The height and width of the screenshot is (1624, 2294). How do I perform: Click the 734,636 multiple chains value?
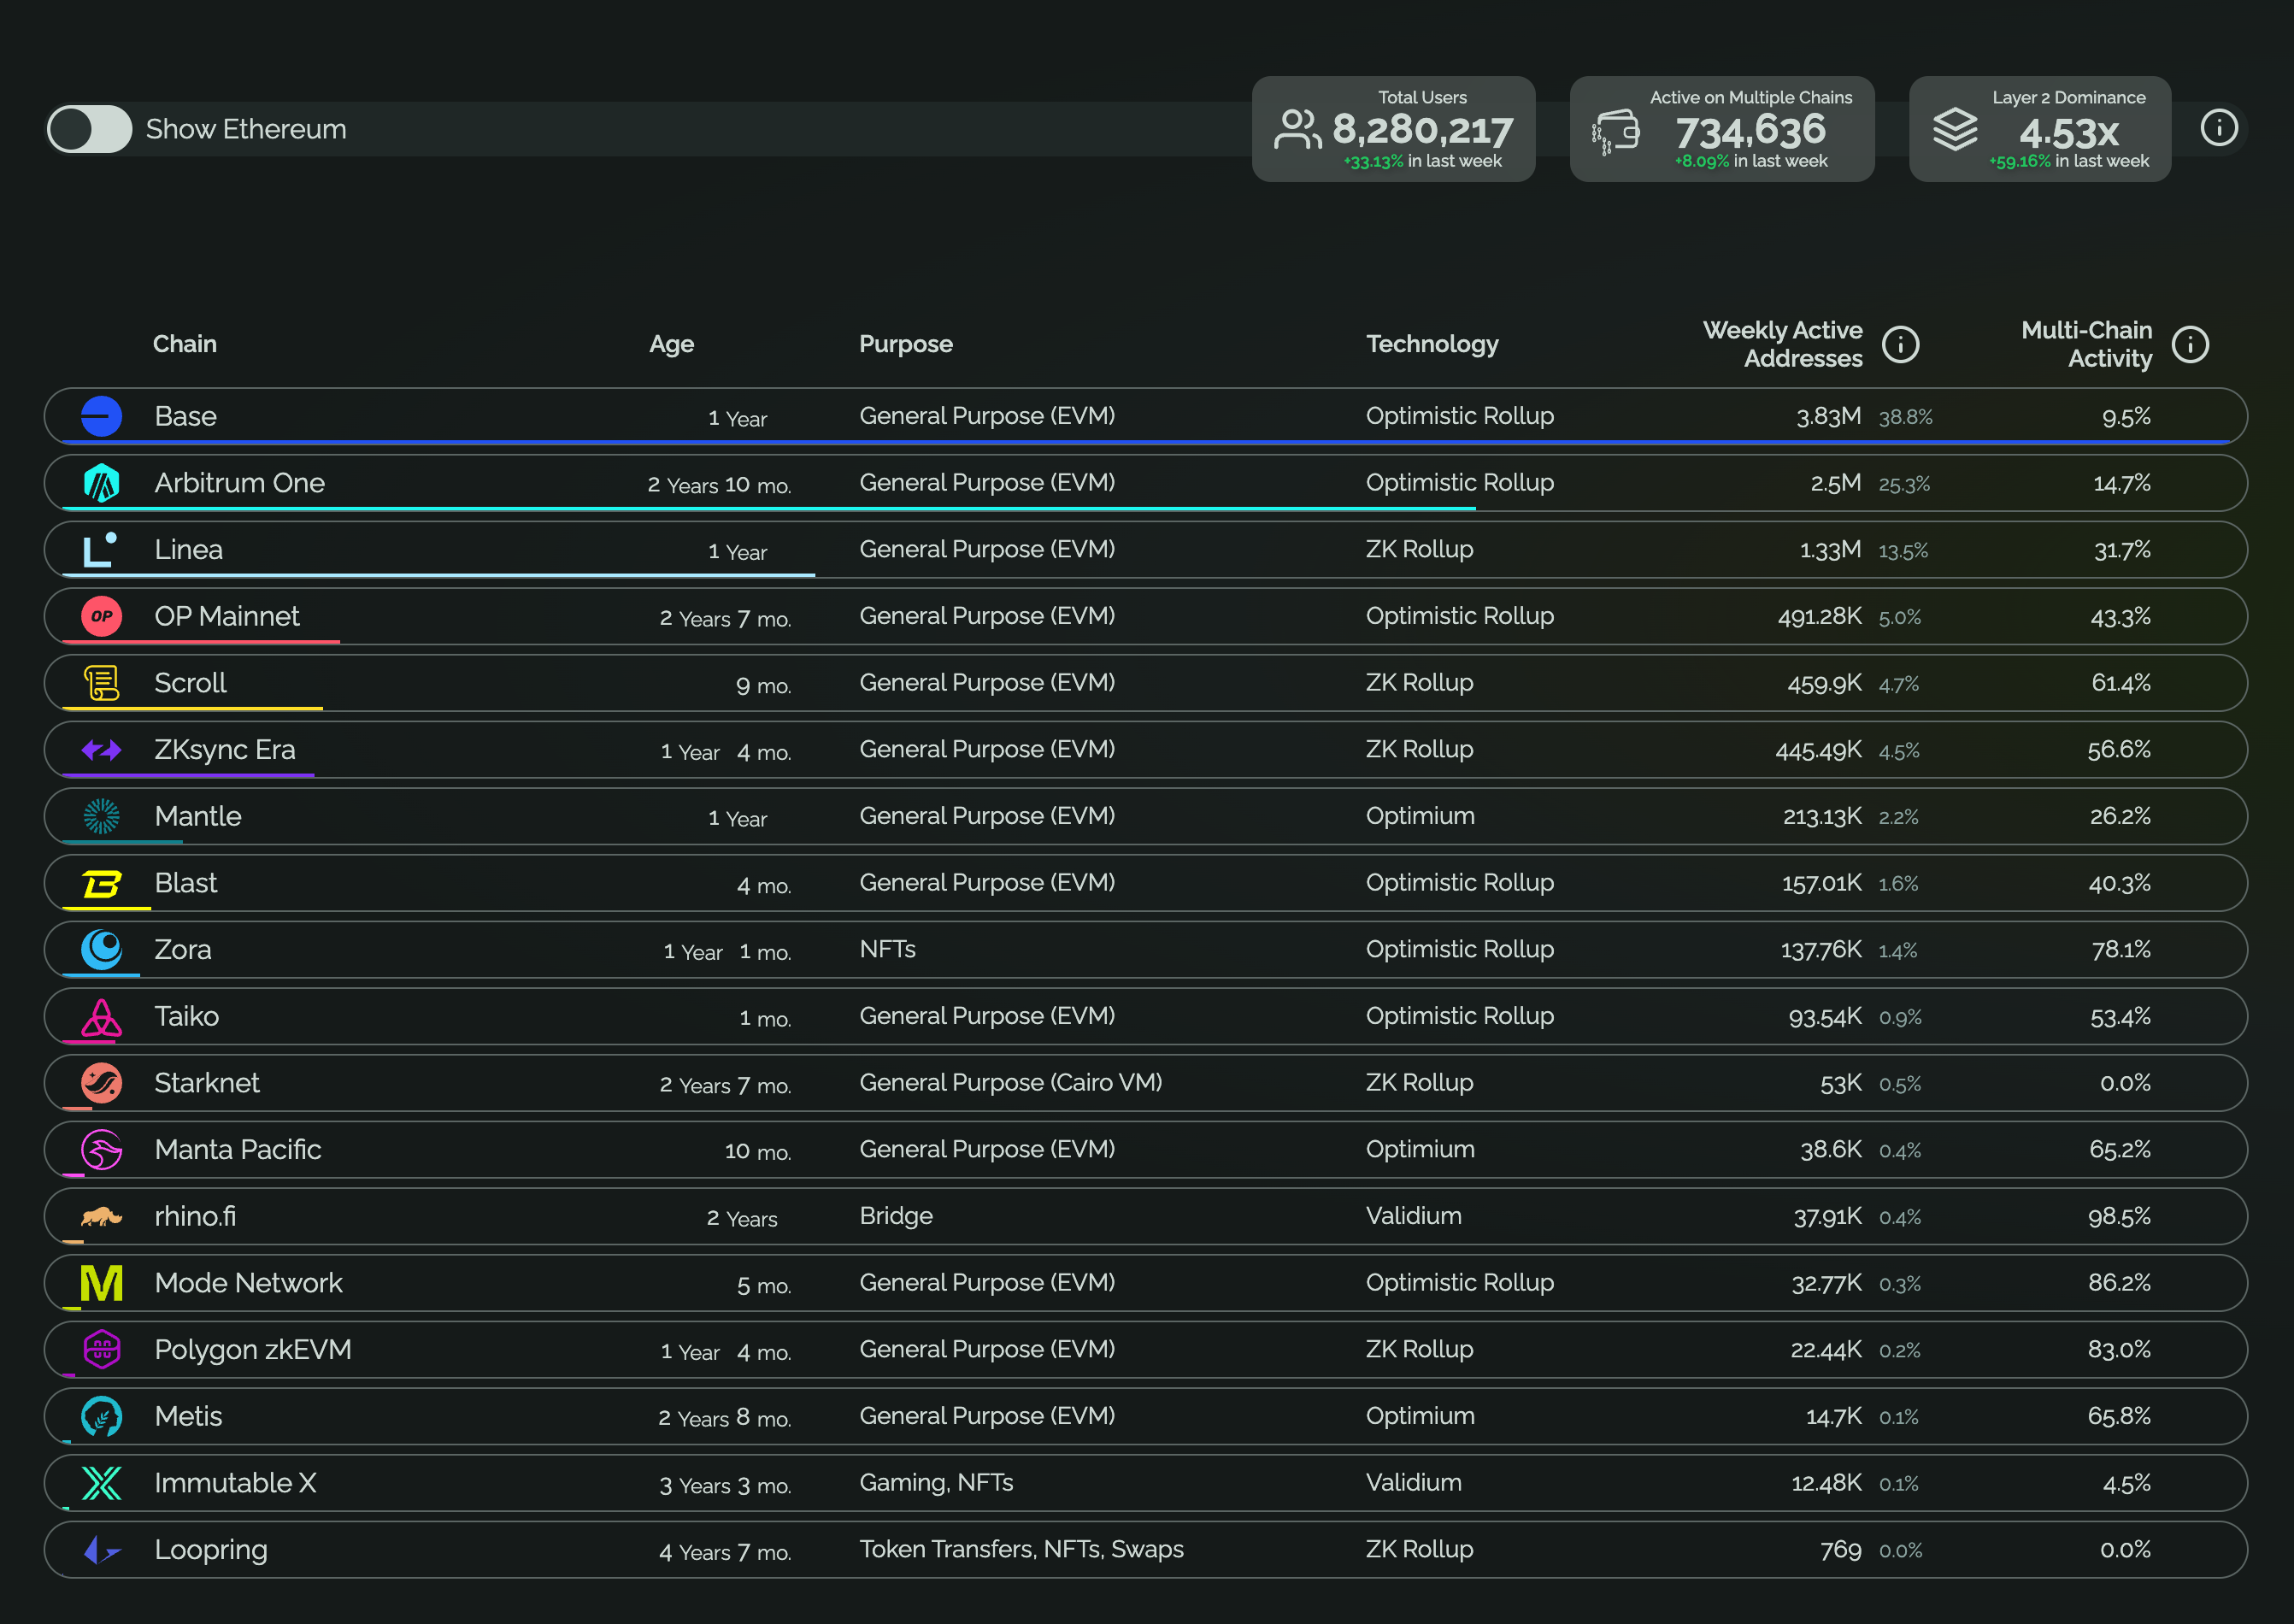(x=1750, y=130)
